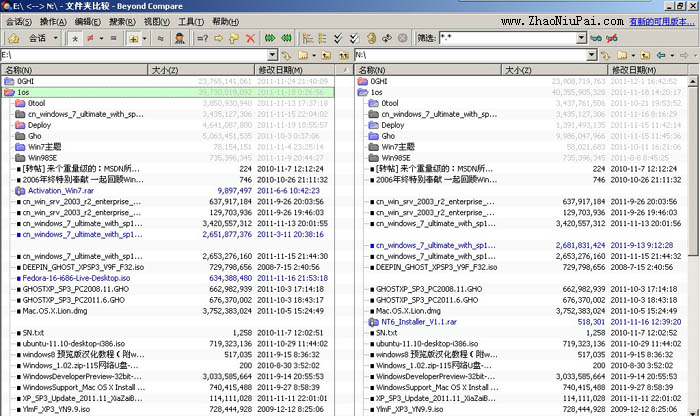This screenshot has width=700, height=416.
Task: Open the 工具(T) menu
Action: [191, 21]
